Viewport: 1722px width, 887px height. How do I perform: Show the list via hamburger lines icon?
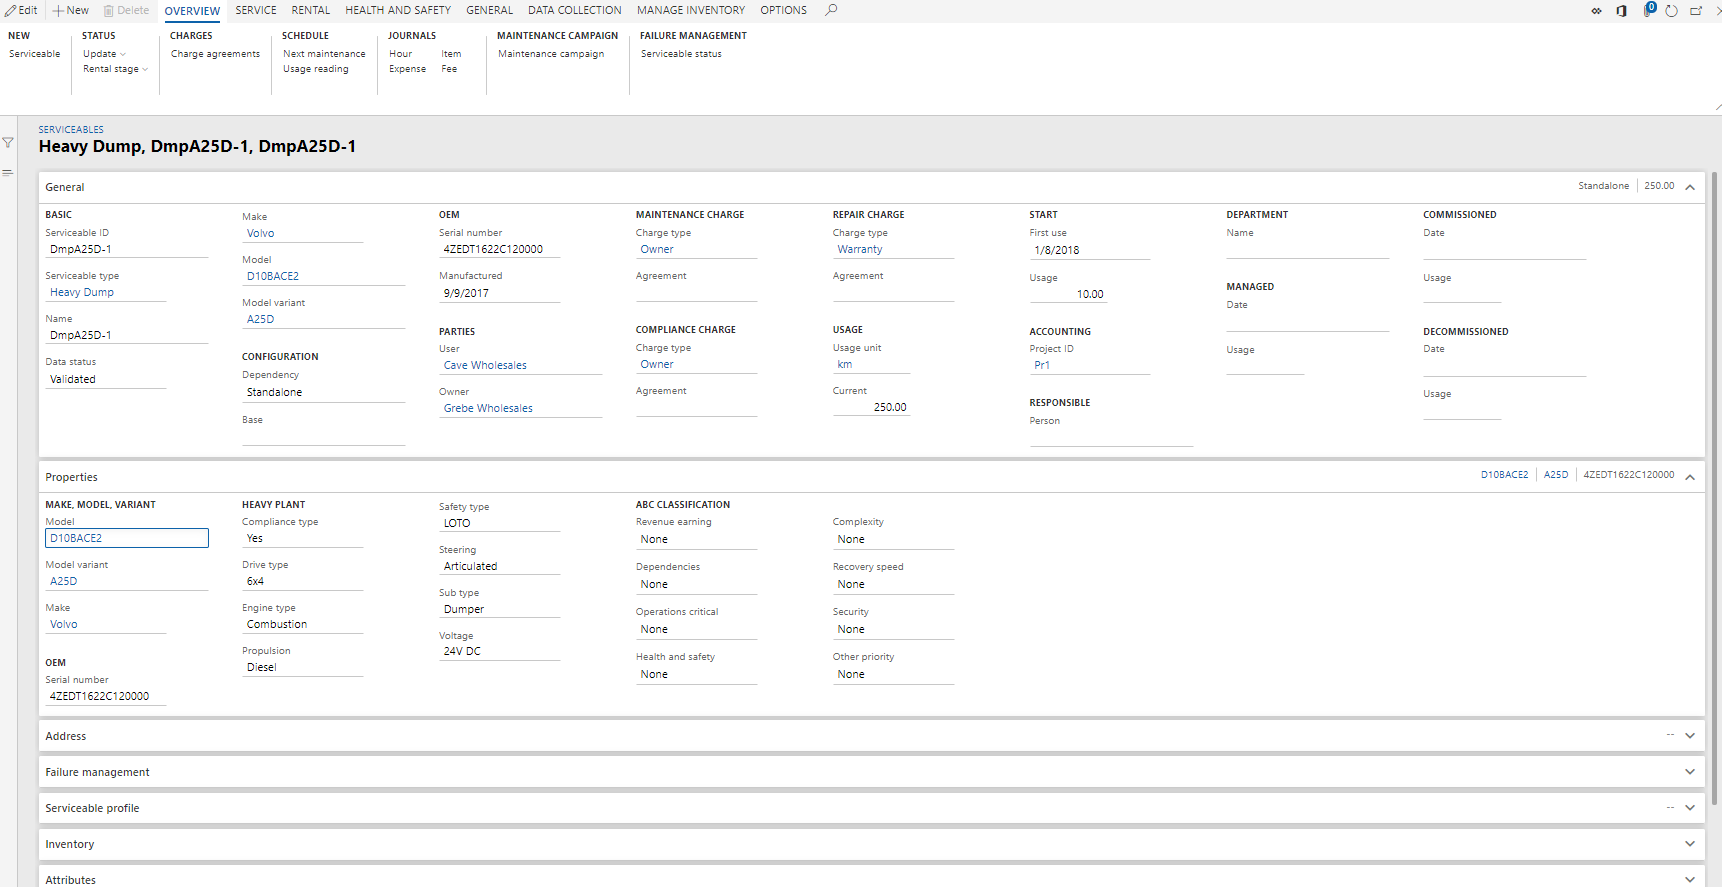click(x=8, y=172)
